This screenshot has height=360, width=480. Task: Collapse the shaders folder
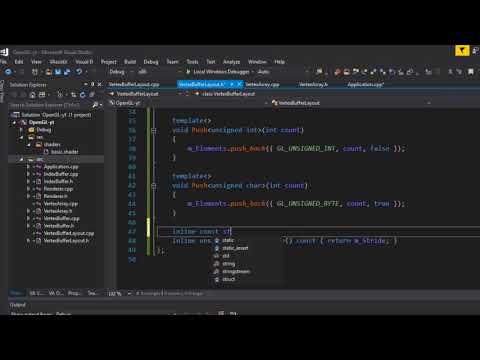[29, 144]
